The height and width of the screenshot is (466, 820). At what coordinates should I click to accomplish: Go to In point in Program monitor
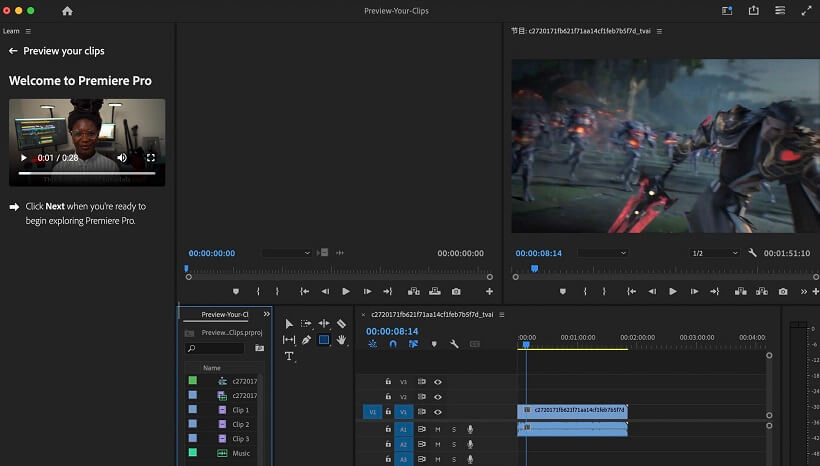(x=631, y=291)
